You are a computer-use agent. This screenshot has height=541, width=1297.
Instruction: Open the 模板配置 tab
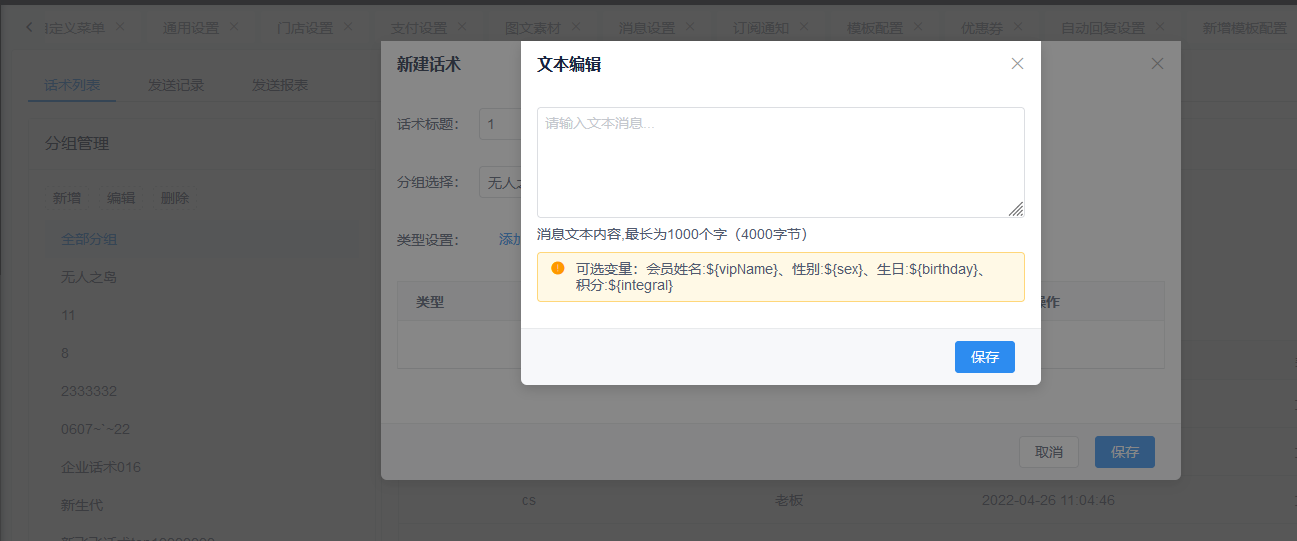coord(874,28)
